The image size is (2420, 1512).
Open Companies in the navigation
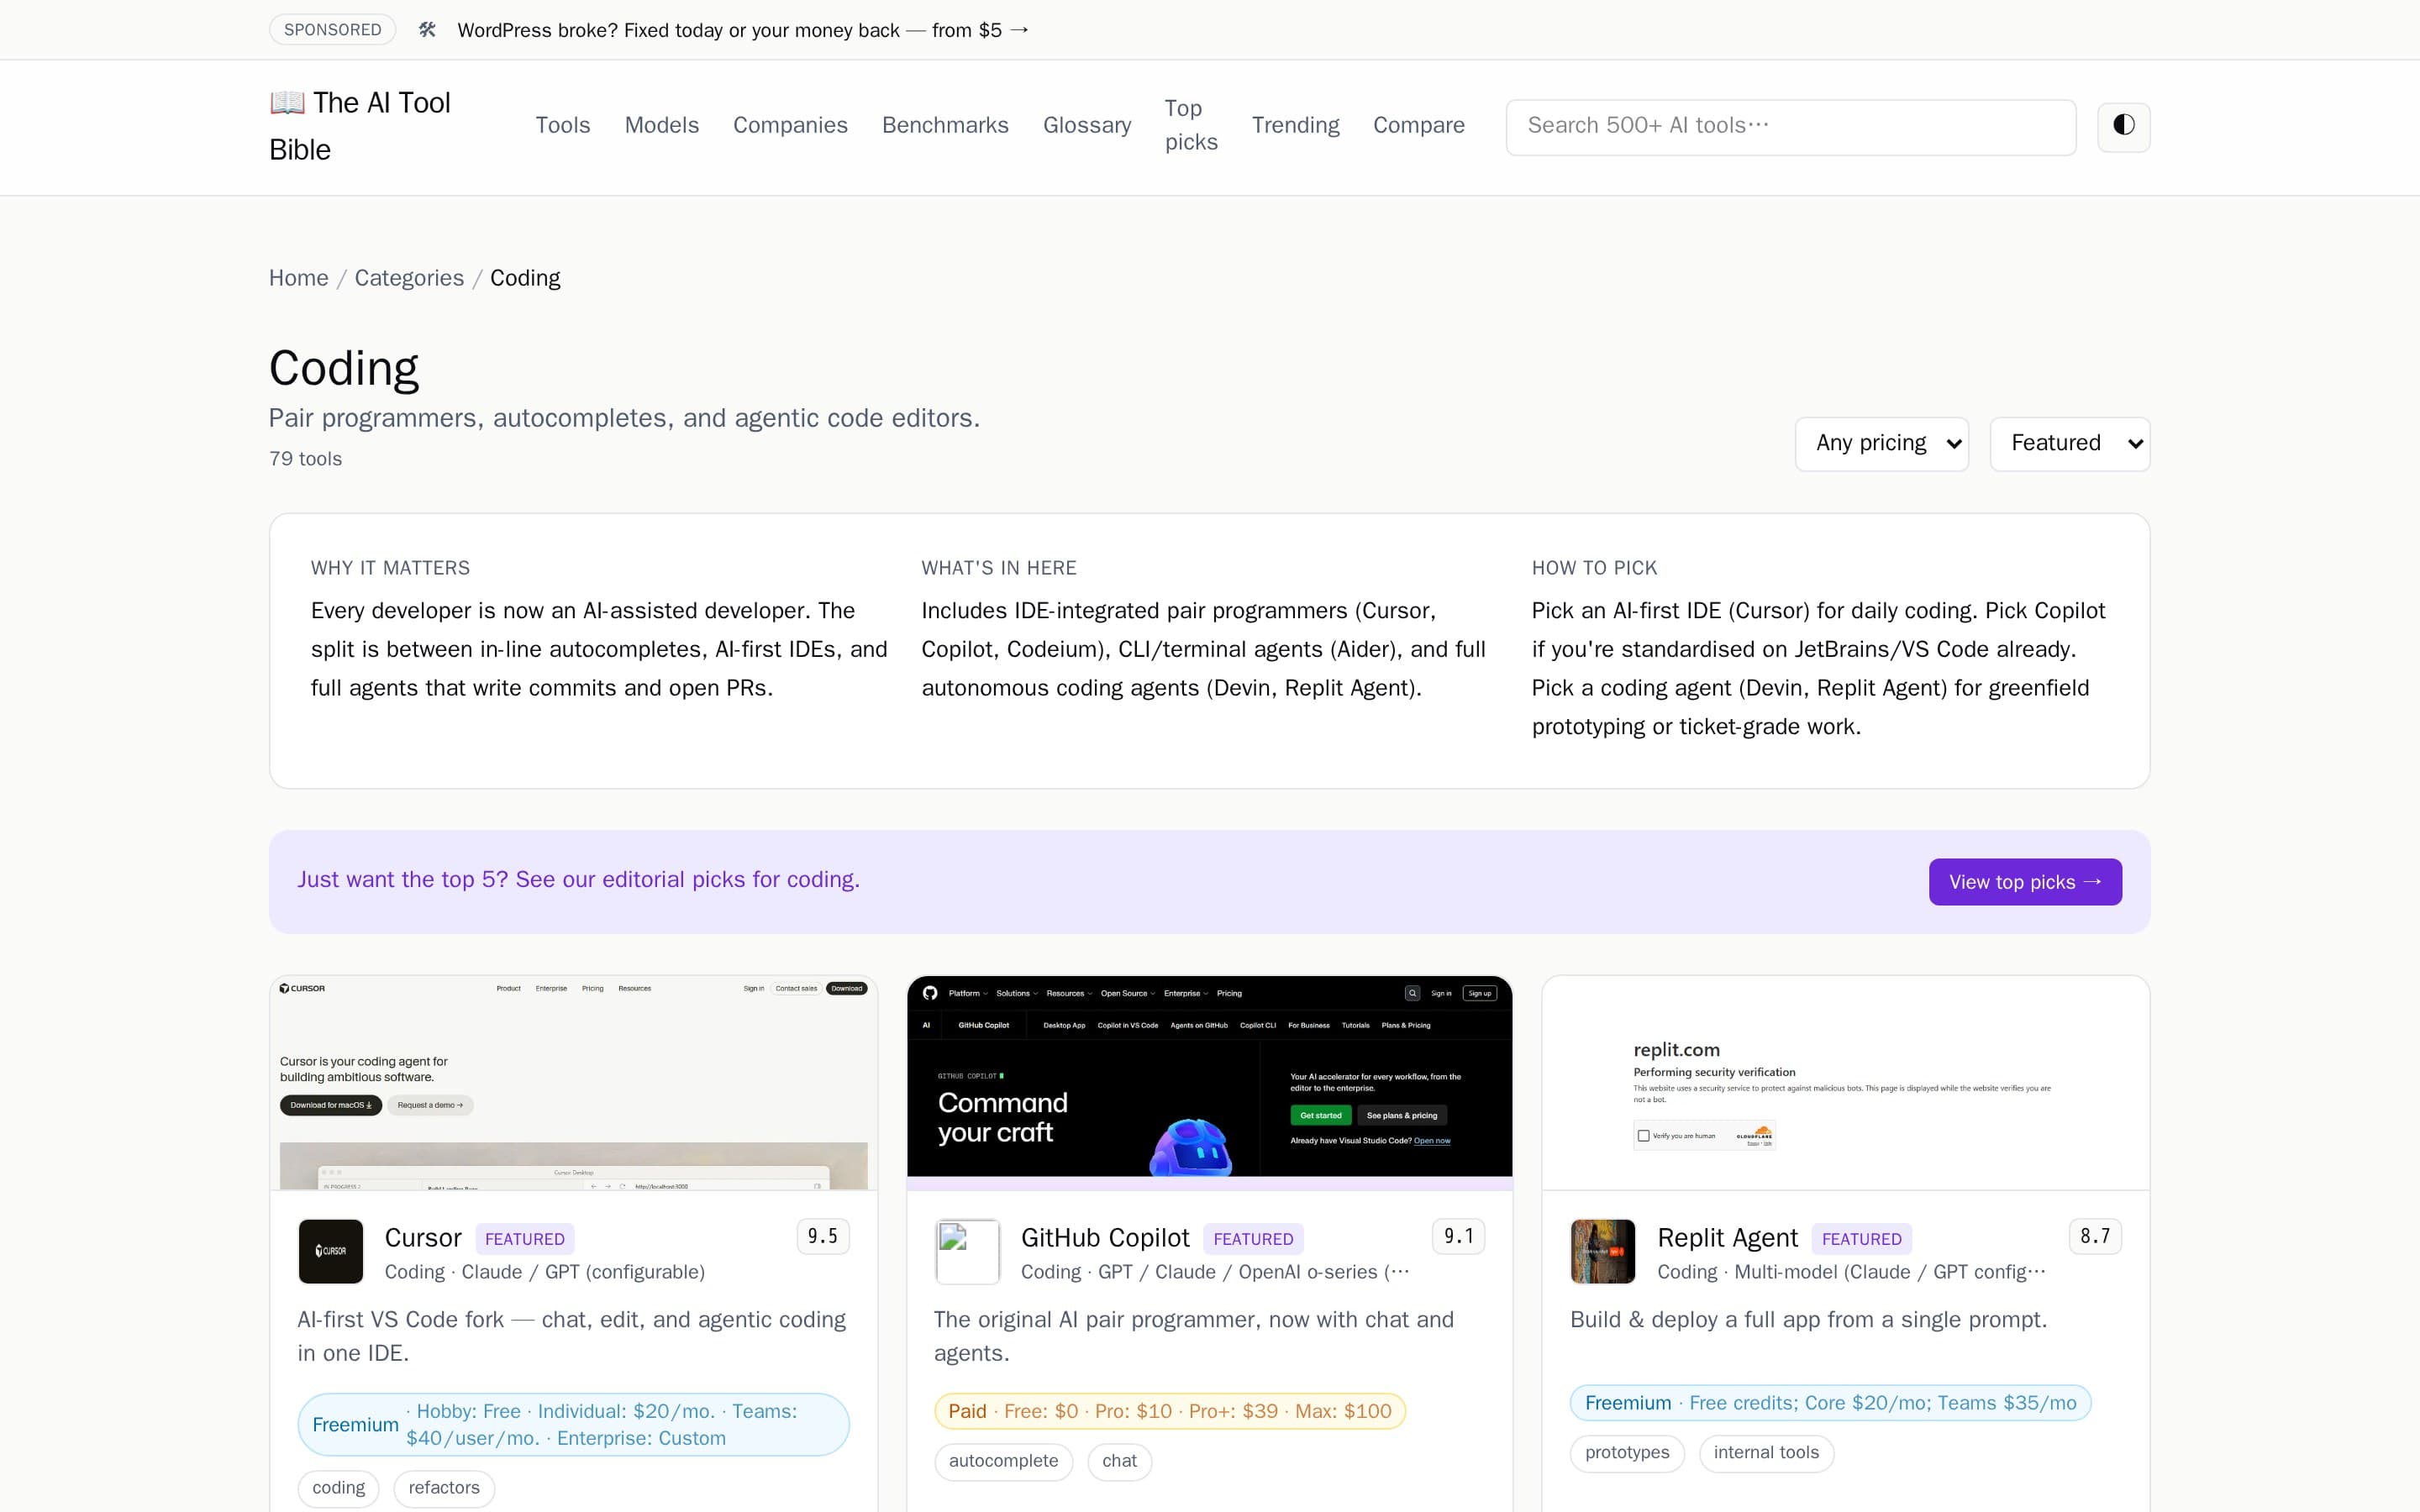click(x=790, y=126)
